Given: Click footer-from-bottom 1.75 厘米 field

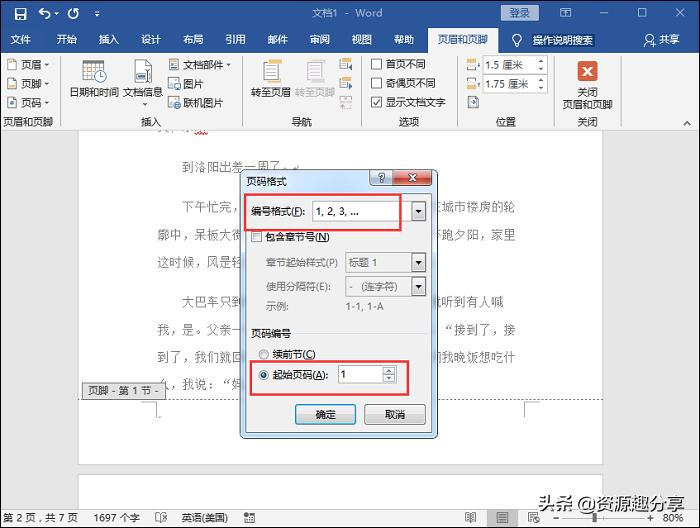Looking at the screenshot, I should 509,83.
